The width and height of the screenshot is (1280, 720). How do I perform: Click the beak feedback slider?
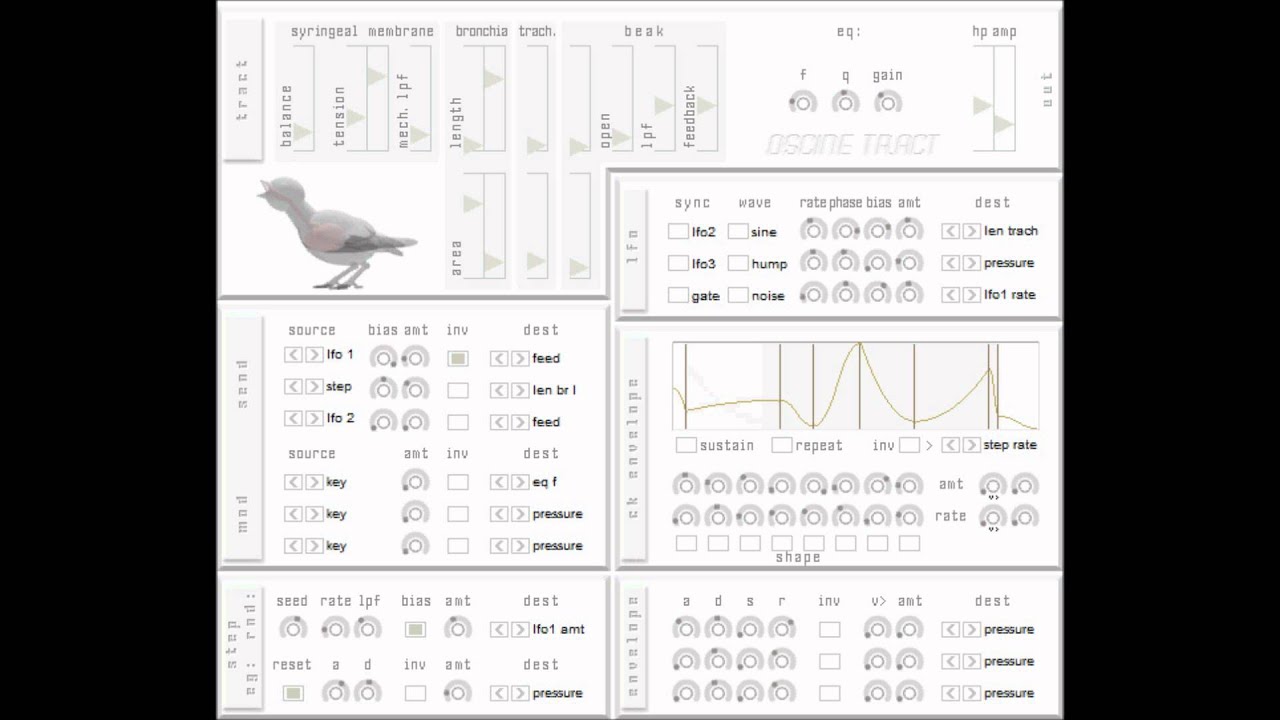tap(706, 99)
